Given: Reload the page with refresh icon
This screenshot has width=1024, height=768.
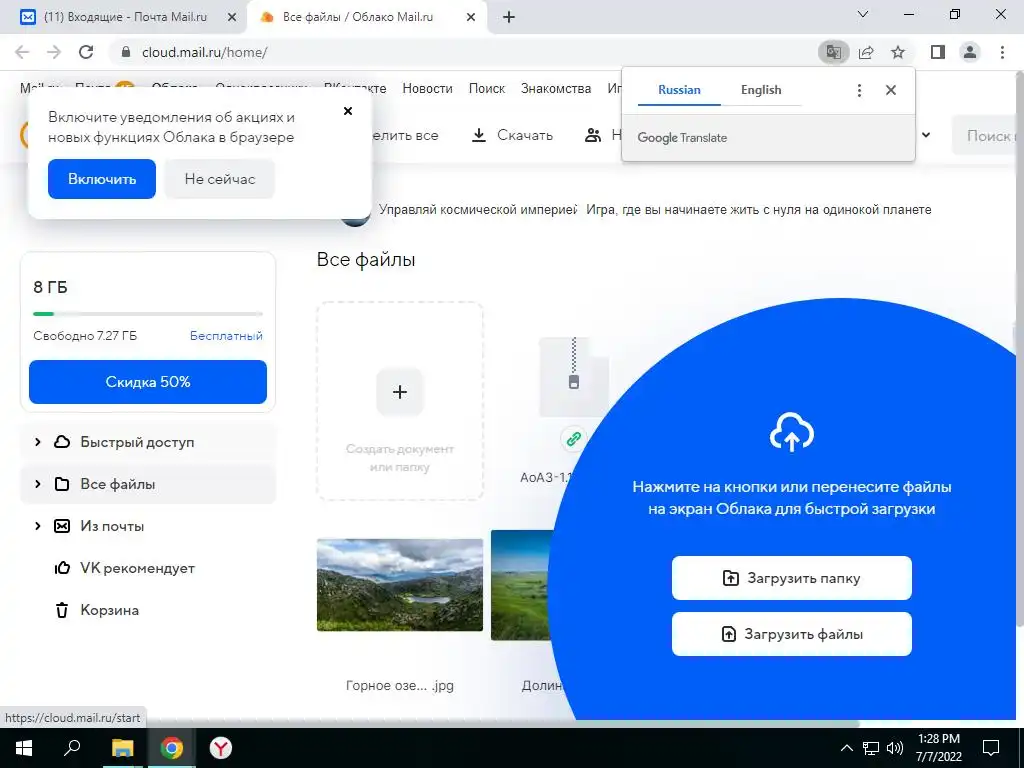Looking at the screenshot, I should point(86,52).
